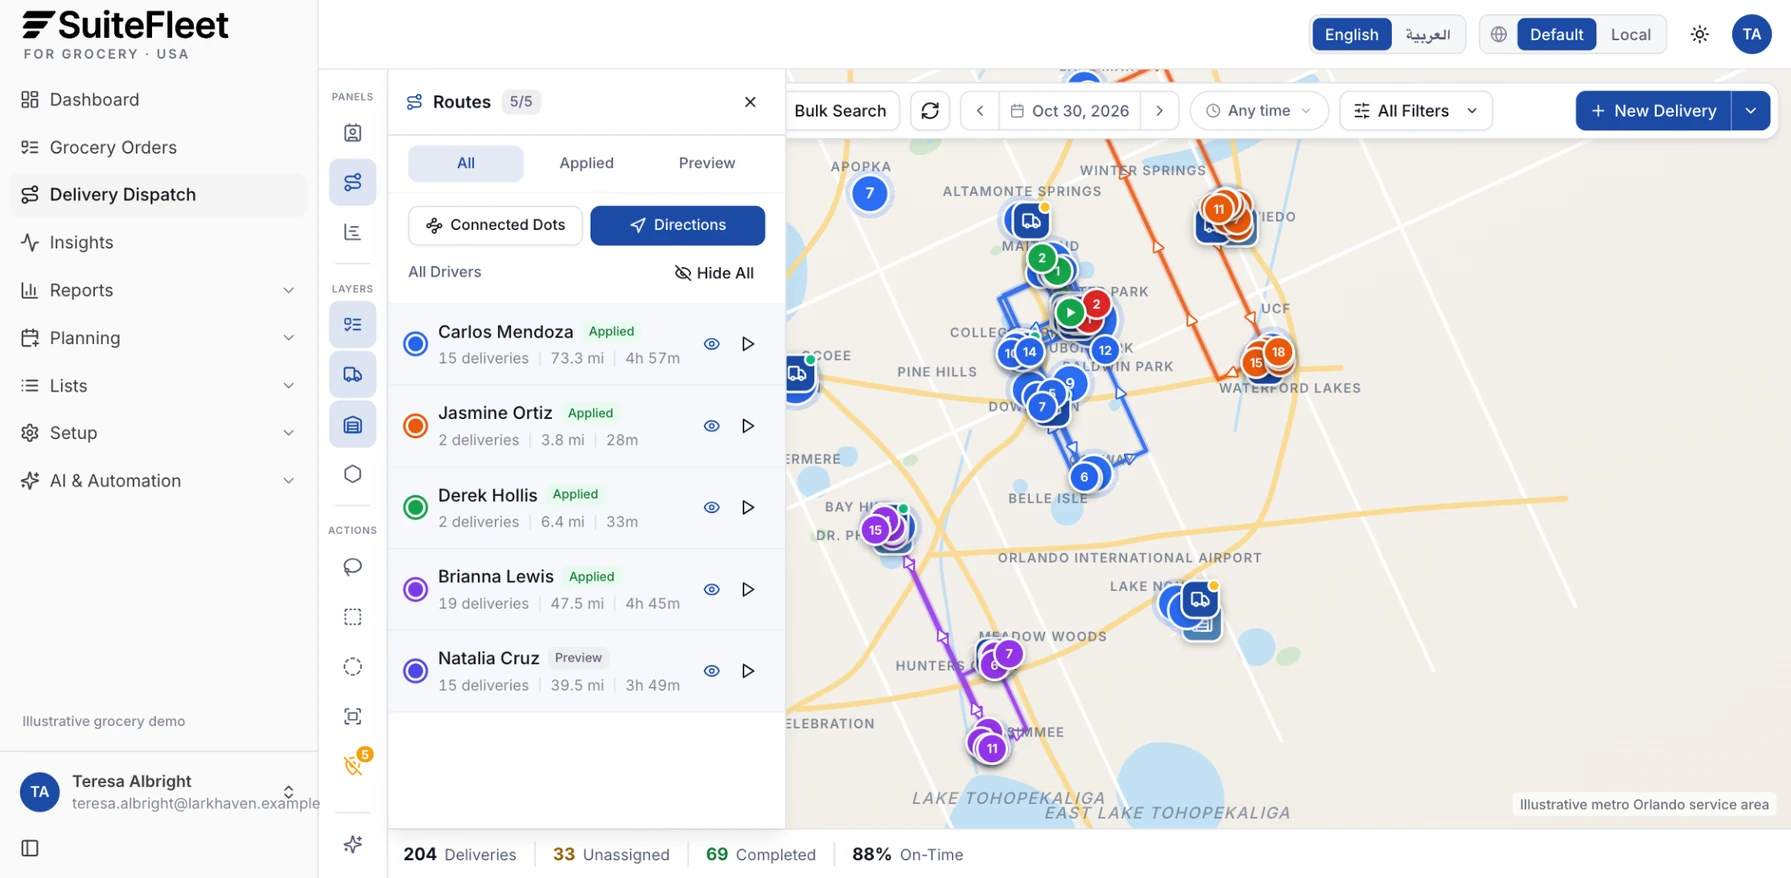The width and height of the screenshot is (1791, 878).
Task: Toggle visibility of Carlos Mendoza route
Action: click(711, 344)
